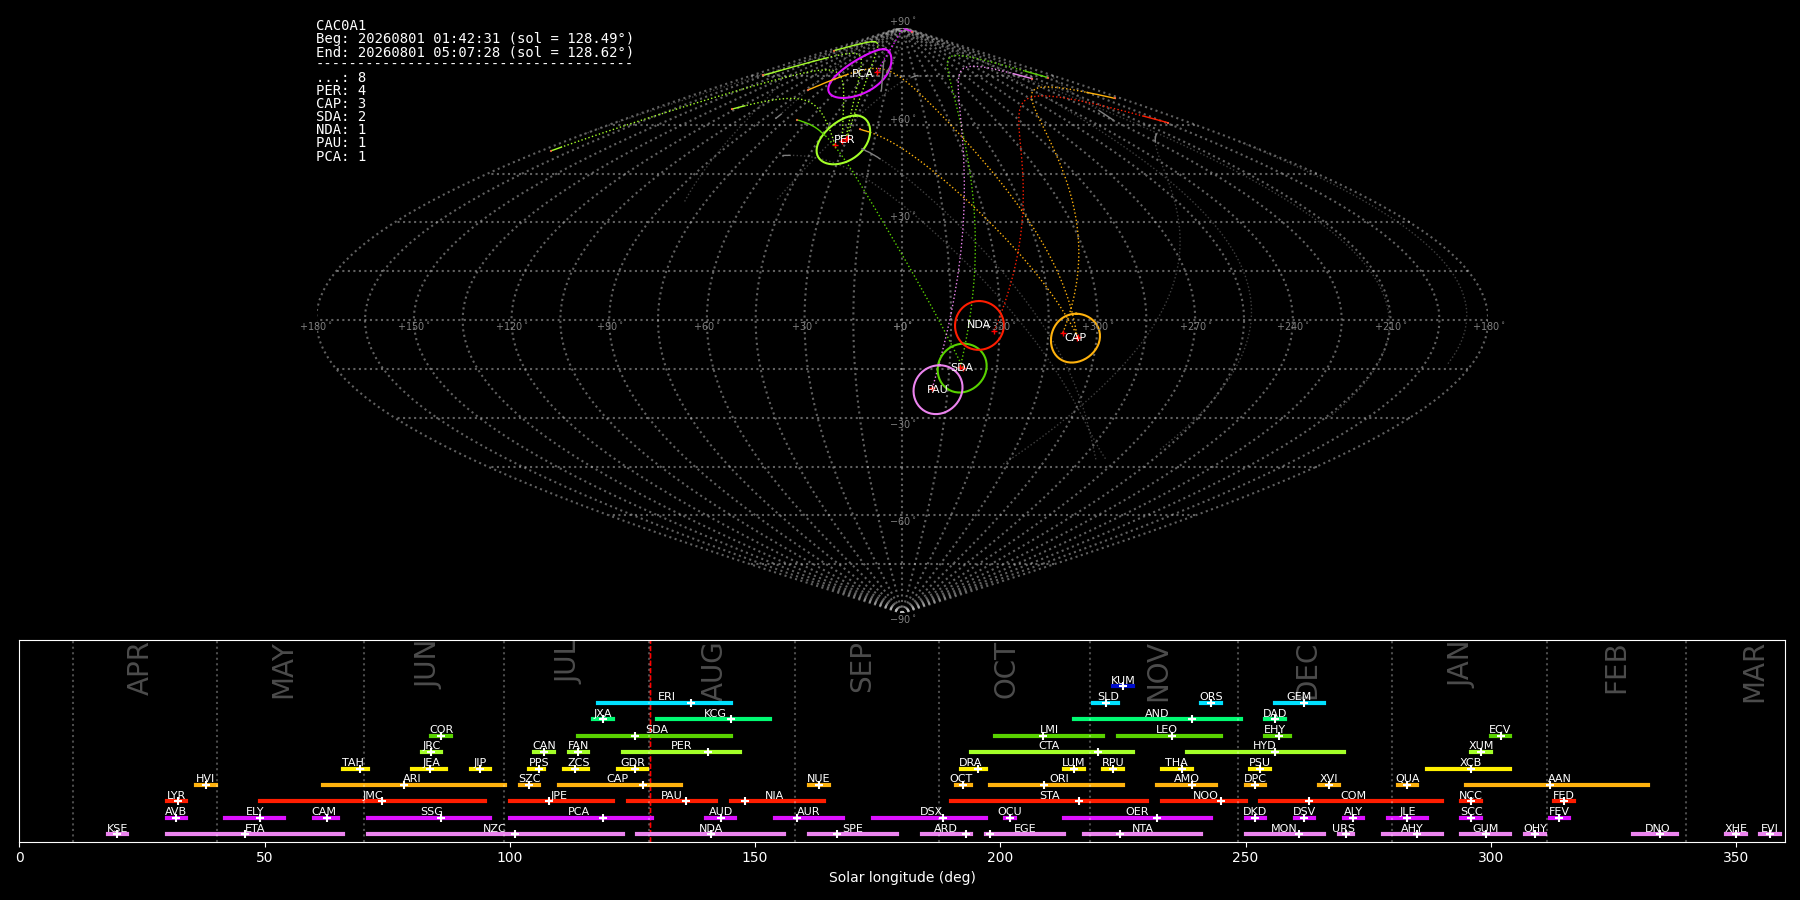
Task: Click the ERI cyan activity bar
Action: 664,703
